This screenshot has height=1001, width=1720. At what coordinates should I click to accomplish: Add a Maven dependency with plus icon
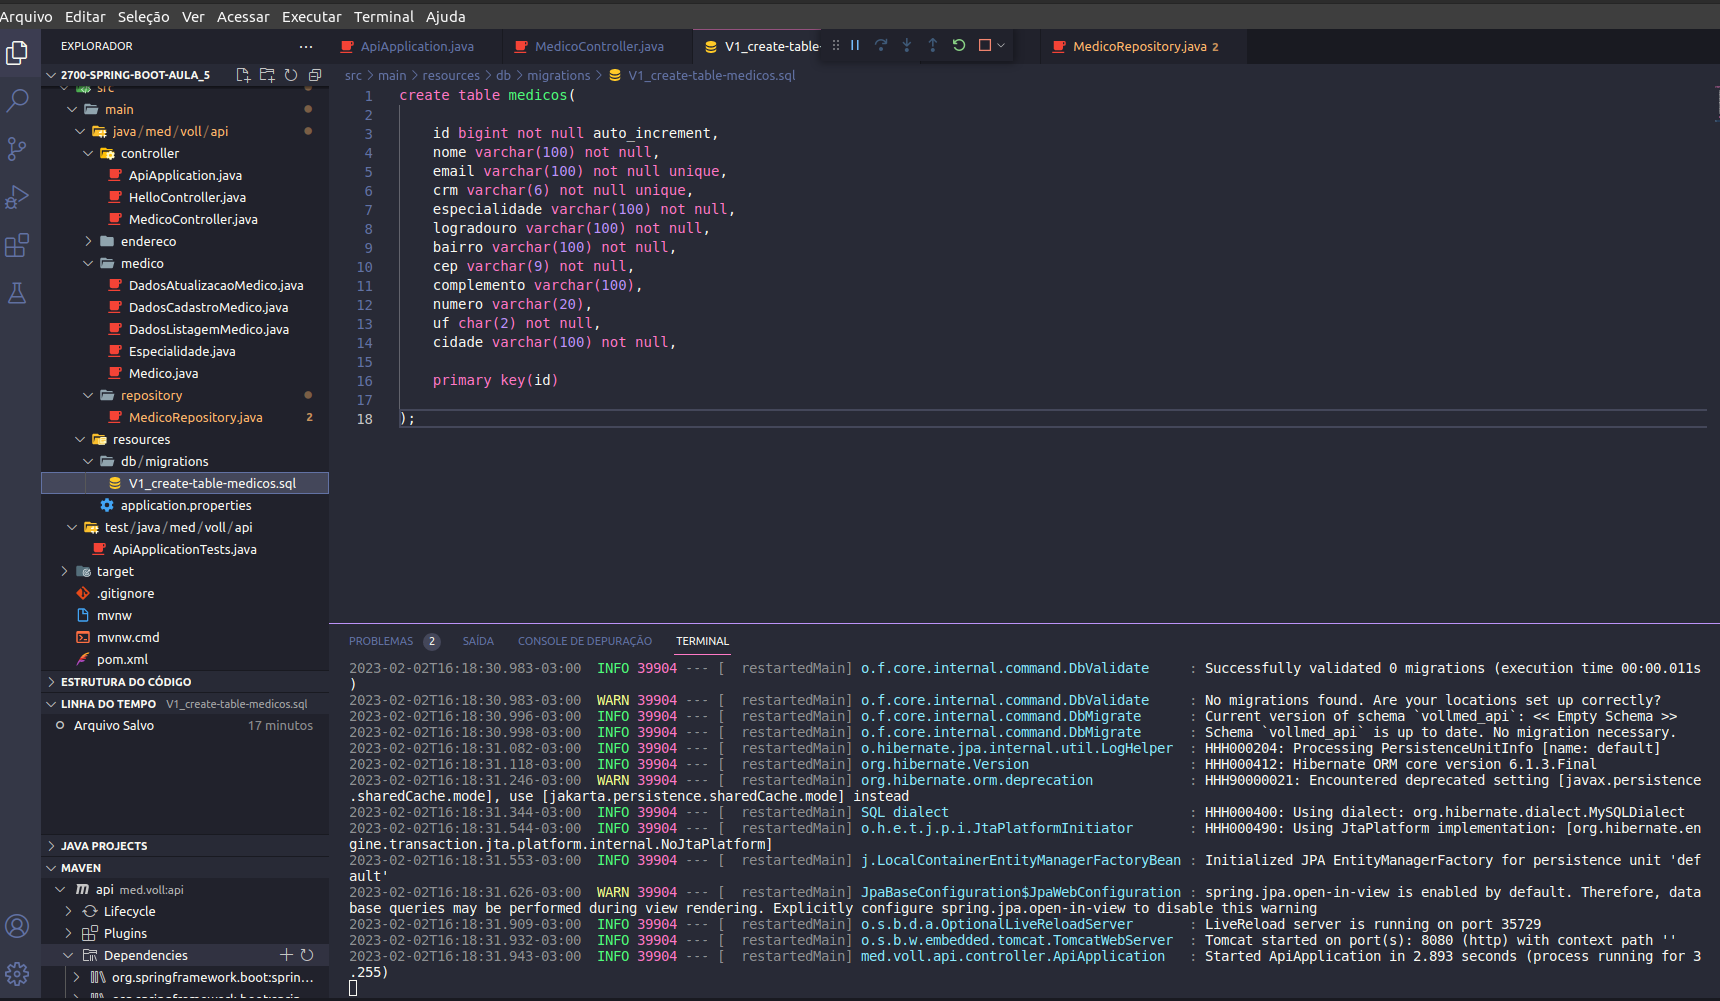pyautogui.click(x=286, y=955)
